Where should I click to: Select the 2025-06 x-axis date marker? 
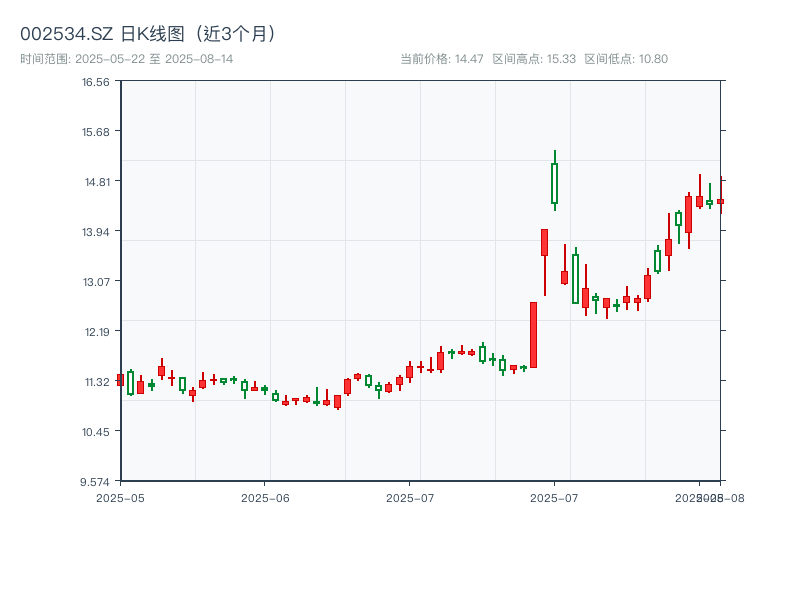[x=265, y=497]
